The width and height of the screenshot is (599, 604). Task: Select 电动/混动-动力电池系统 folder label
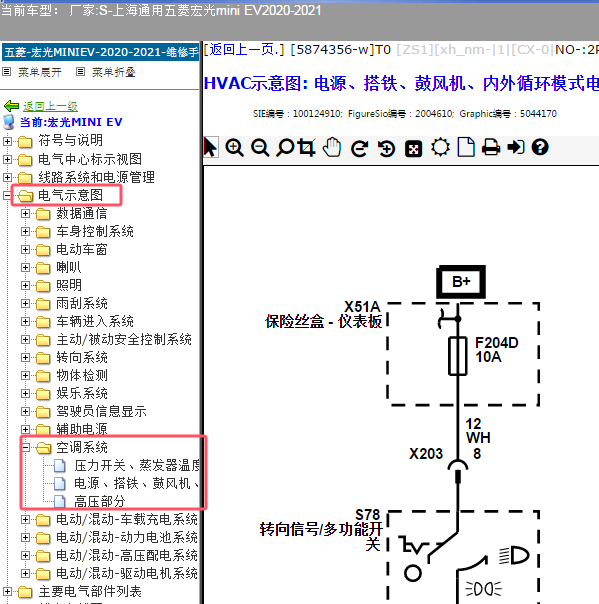[x=127, y=537]
